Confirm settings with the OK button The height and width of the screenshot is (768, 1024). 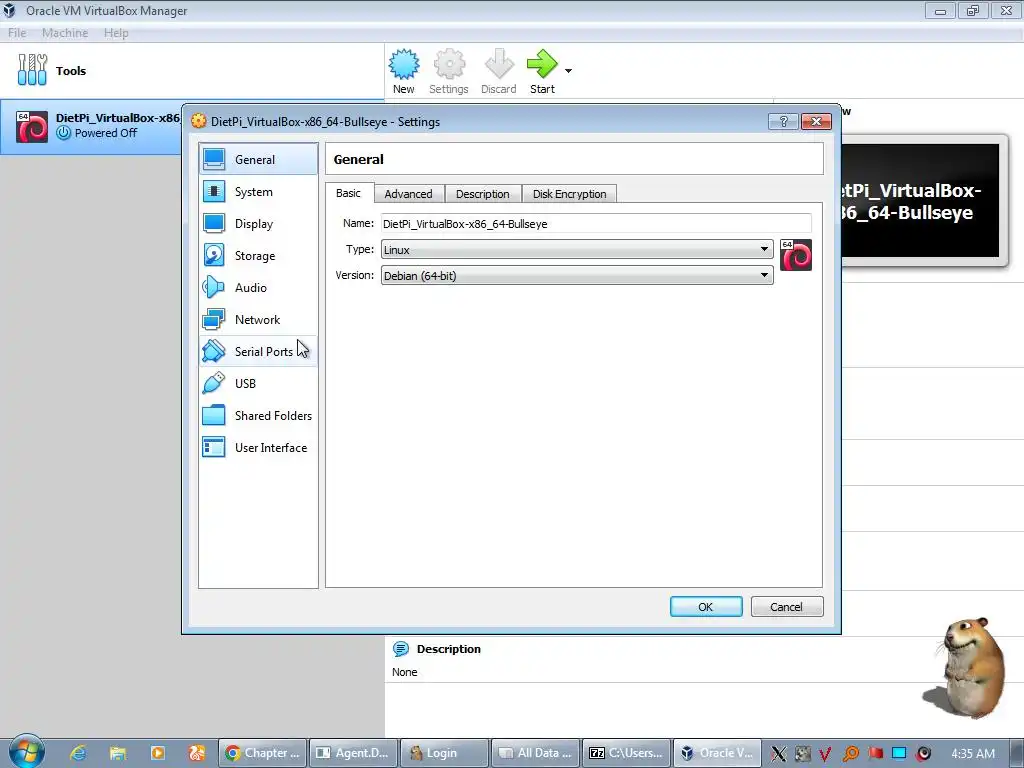pyautogui.click(x=706, y=607)
